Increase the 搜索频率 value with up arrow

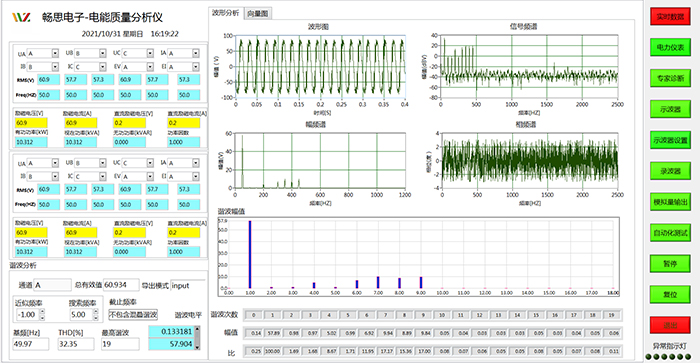[x=96, y=312]
